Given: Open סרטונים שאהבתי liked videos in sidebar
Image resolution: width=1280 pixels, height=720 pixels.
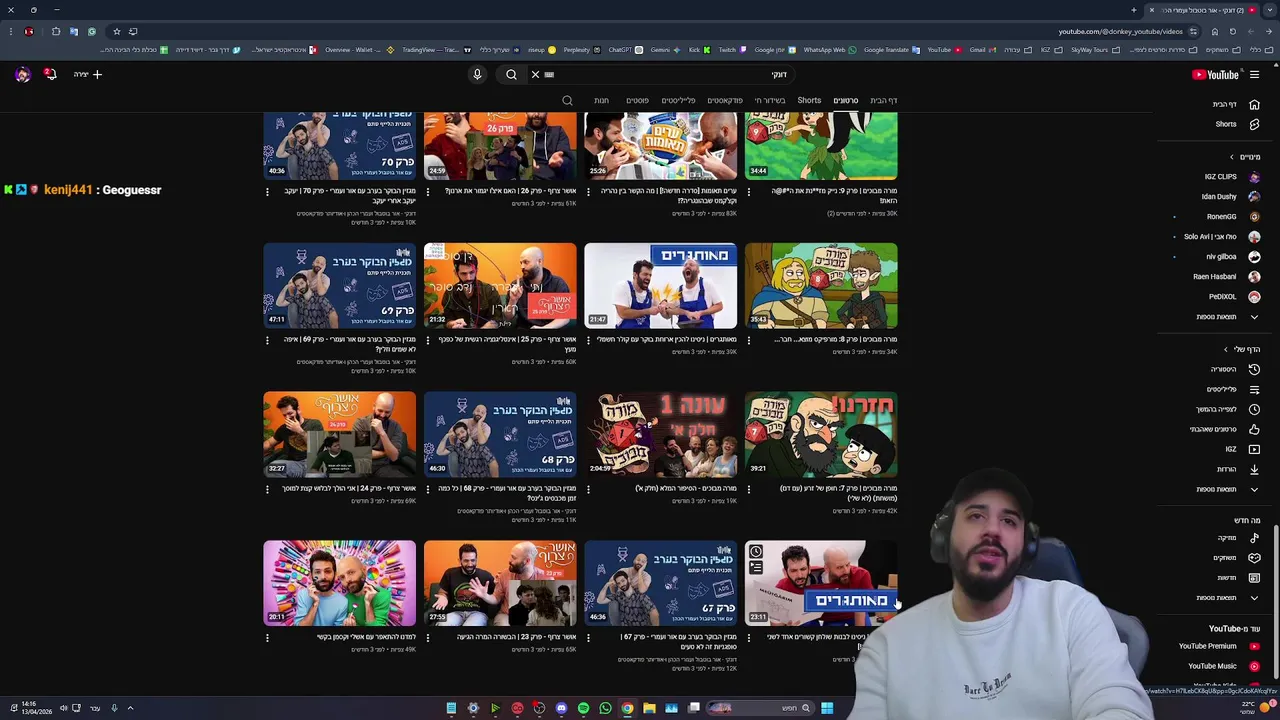Looking at the screenshot, I should coord(1223,429).
